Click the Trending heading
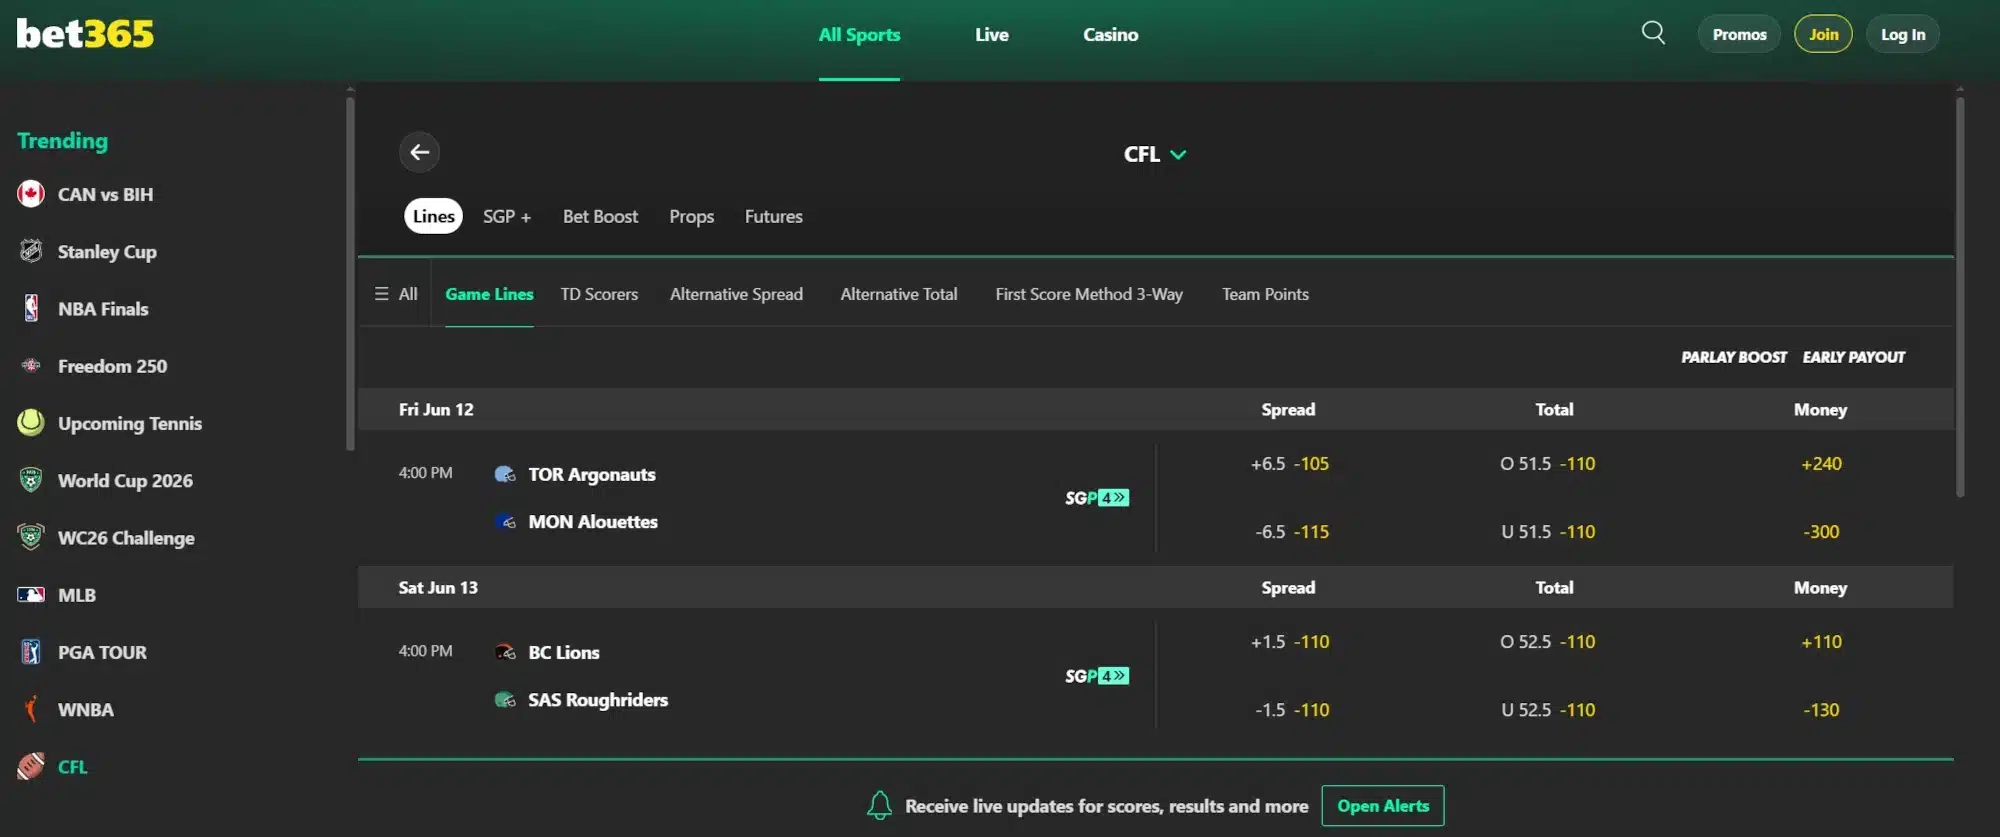Screen dimensions: 2000x837 click(x=62, y=141)
